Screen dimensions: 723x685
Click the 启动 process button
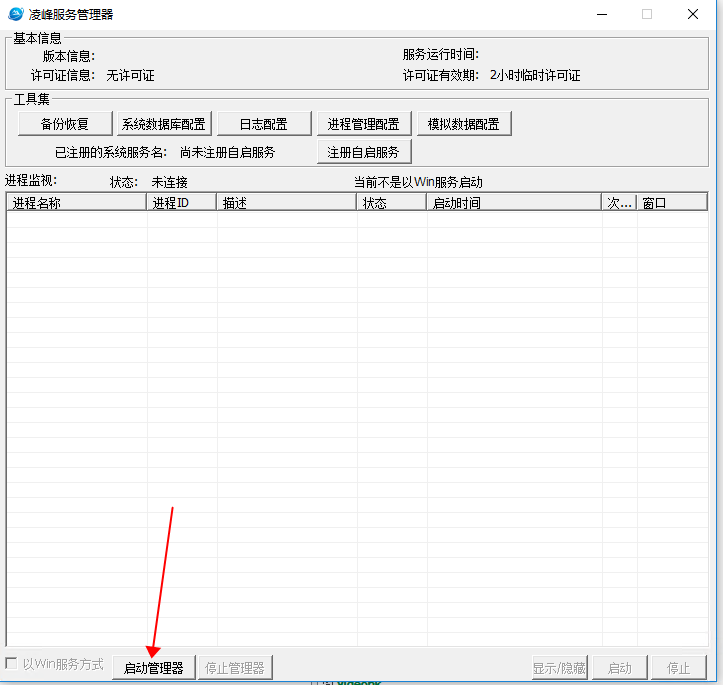click(619, 667)
